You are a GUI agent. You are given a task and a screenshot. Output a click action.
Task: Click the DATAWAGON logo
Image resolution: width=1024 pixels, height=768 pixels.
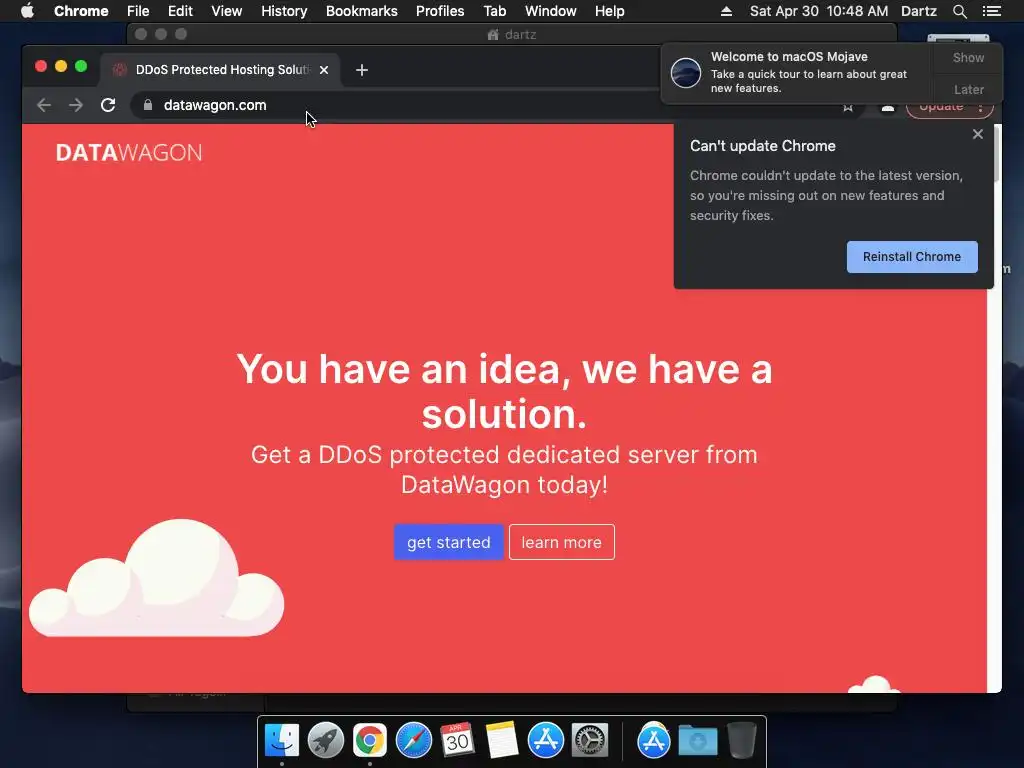[x=129, y=153]
